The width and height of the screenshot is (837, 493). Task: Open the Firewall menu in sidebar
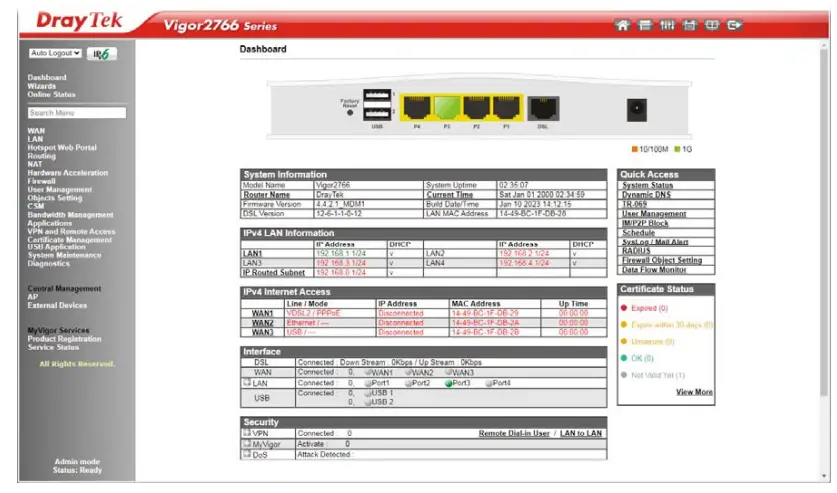42,181
